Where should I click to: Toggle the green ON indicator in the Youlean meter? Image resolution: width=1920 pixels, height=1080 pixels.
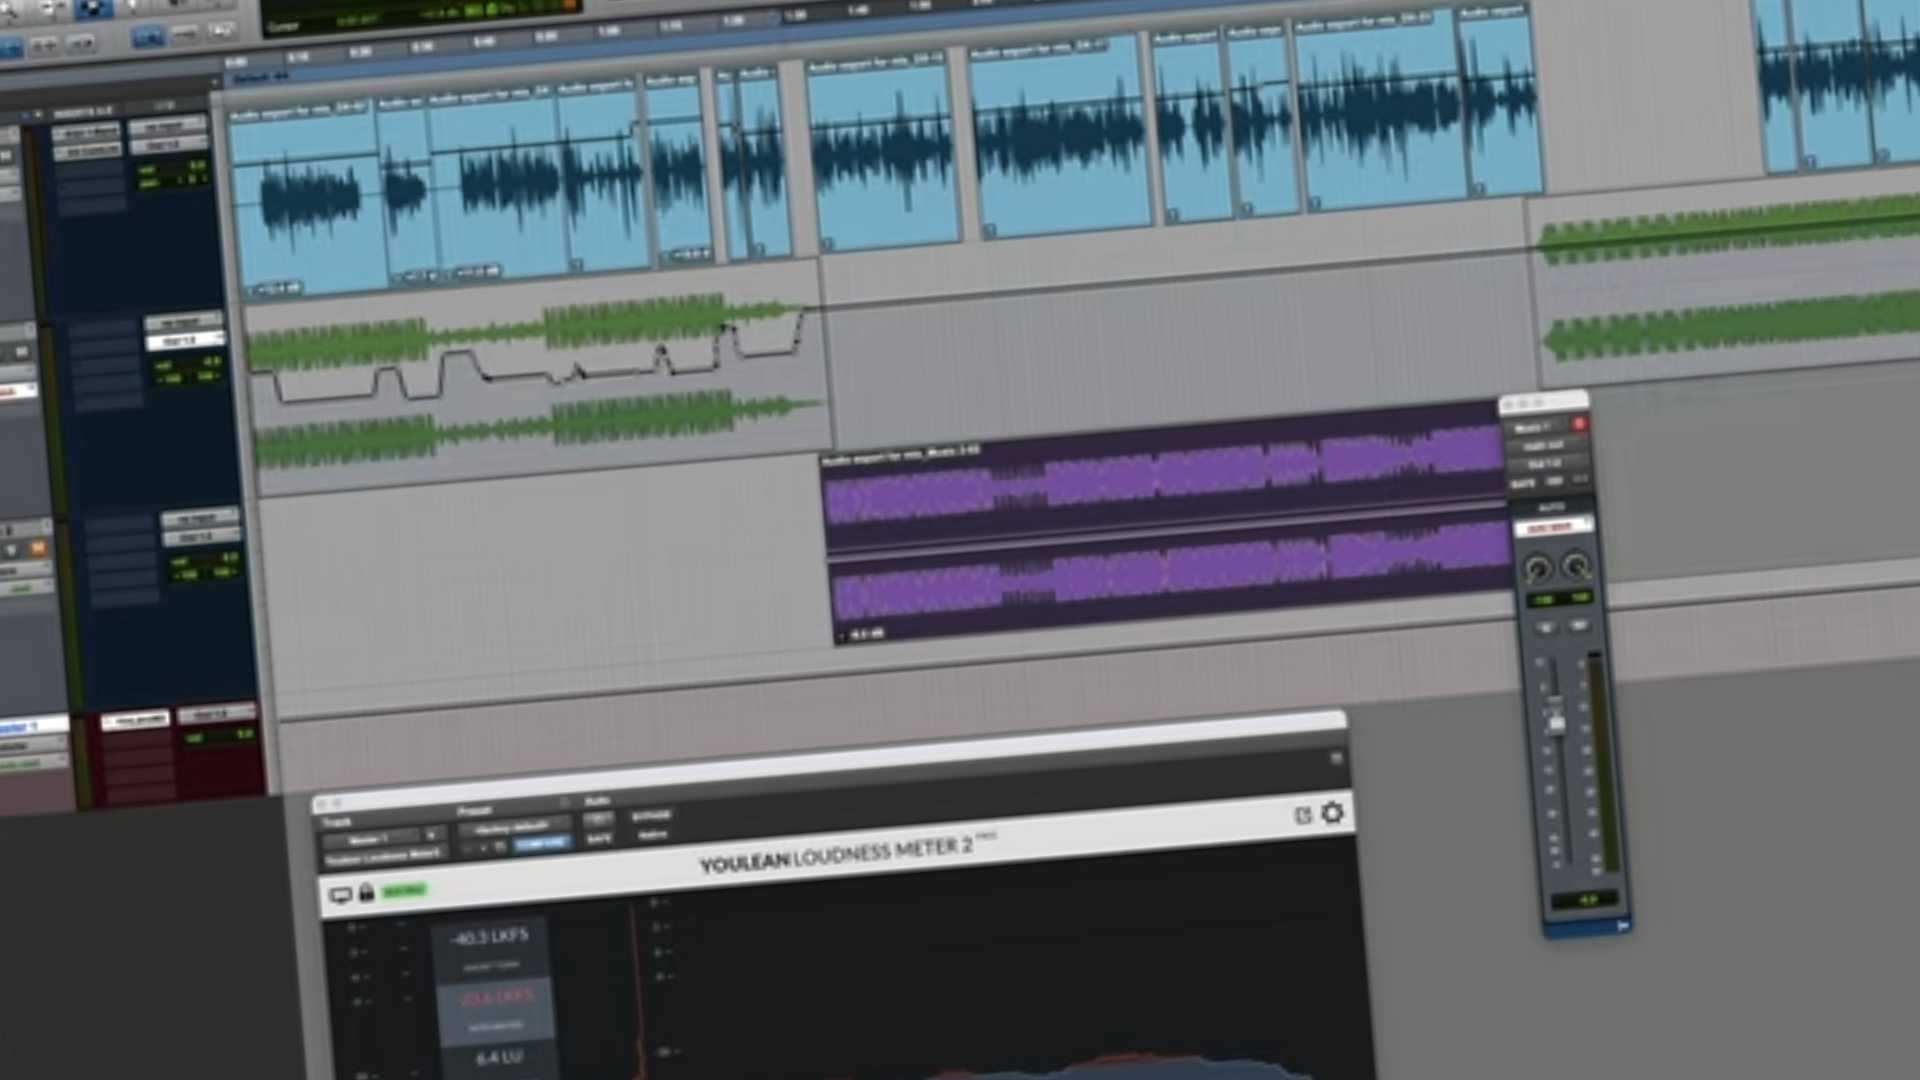[x=404, y=889]
